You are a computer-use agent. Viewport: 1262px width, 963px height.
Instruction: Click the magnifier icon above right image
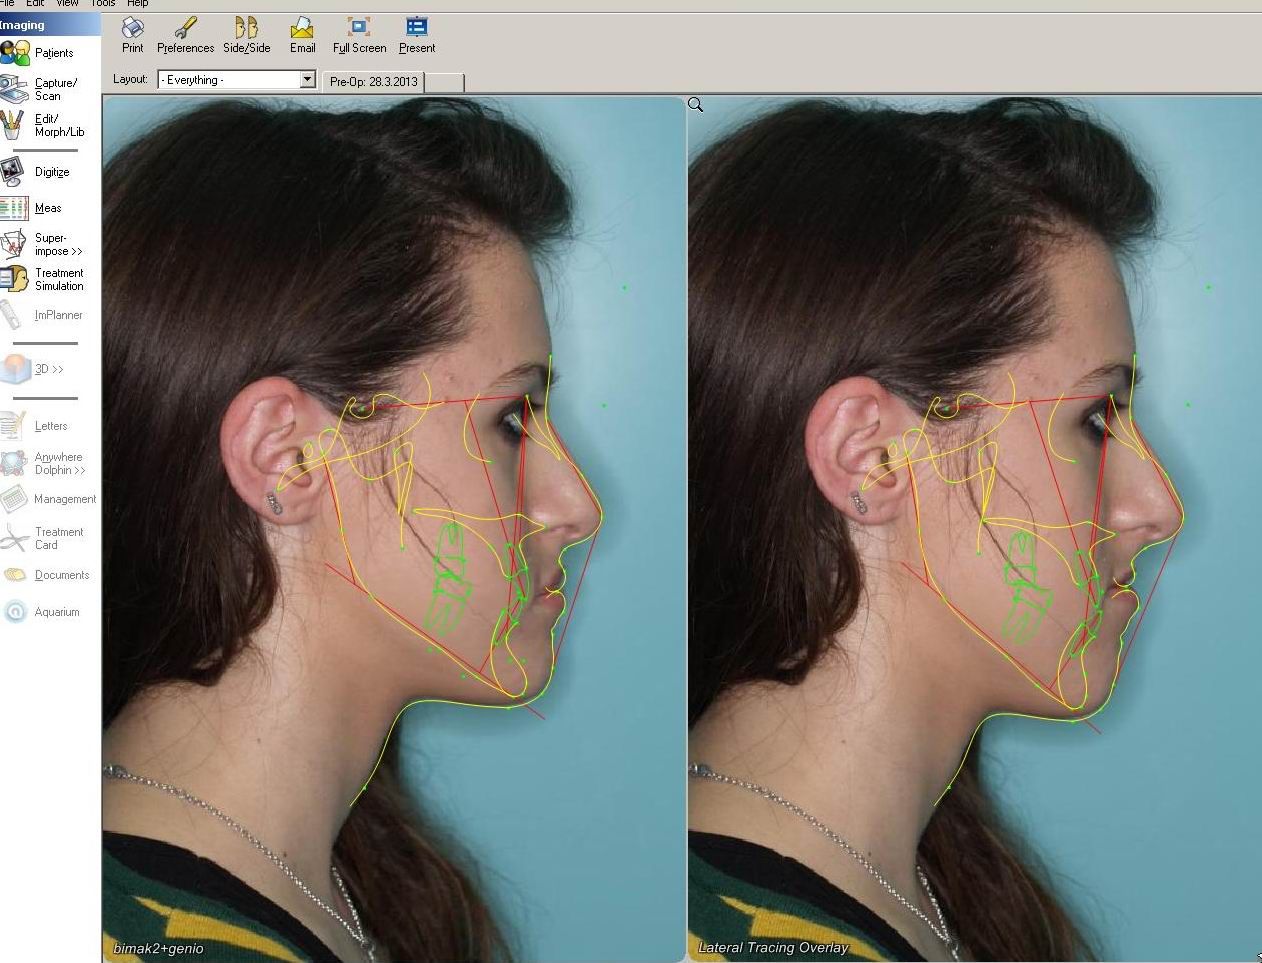tap(696, 105)
